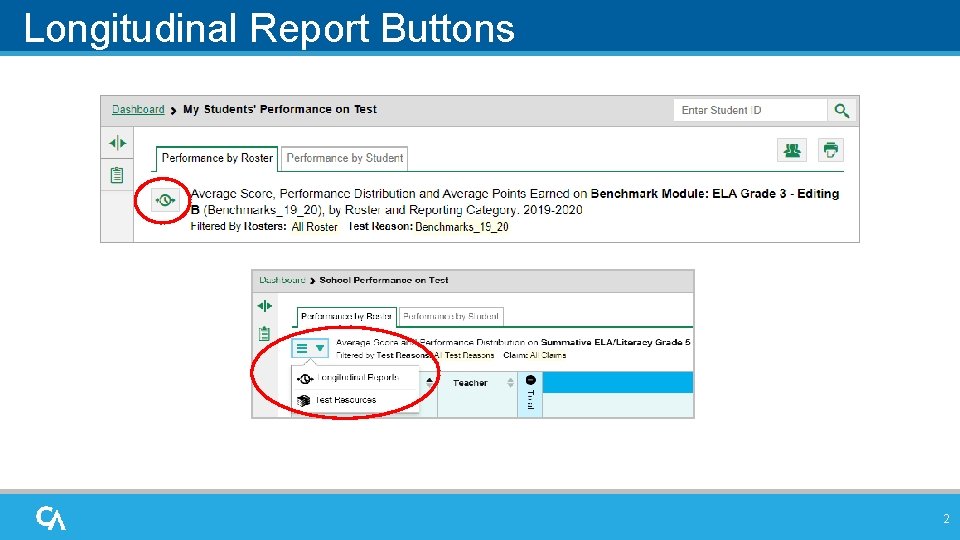
Task: Click the Longitudinal Report clock icon button
Action: [165, 200]
